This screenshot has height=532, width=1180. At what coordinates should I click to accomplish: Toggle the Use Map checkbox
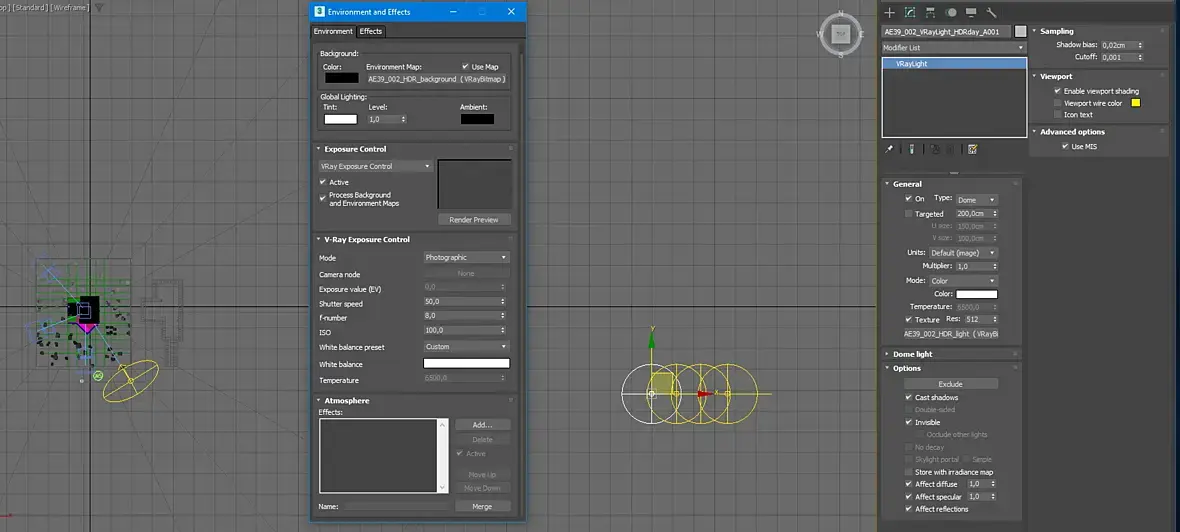pyautogui.click(x=465, y=67)
